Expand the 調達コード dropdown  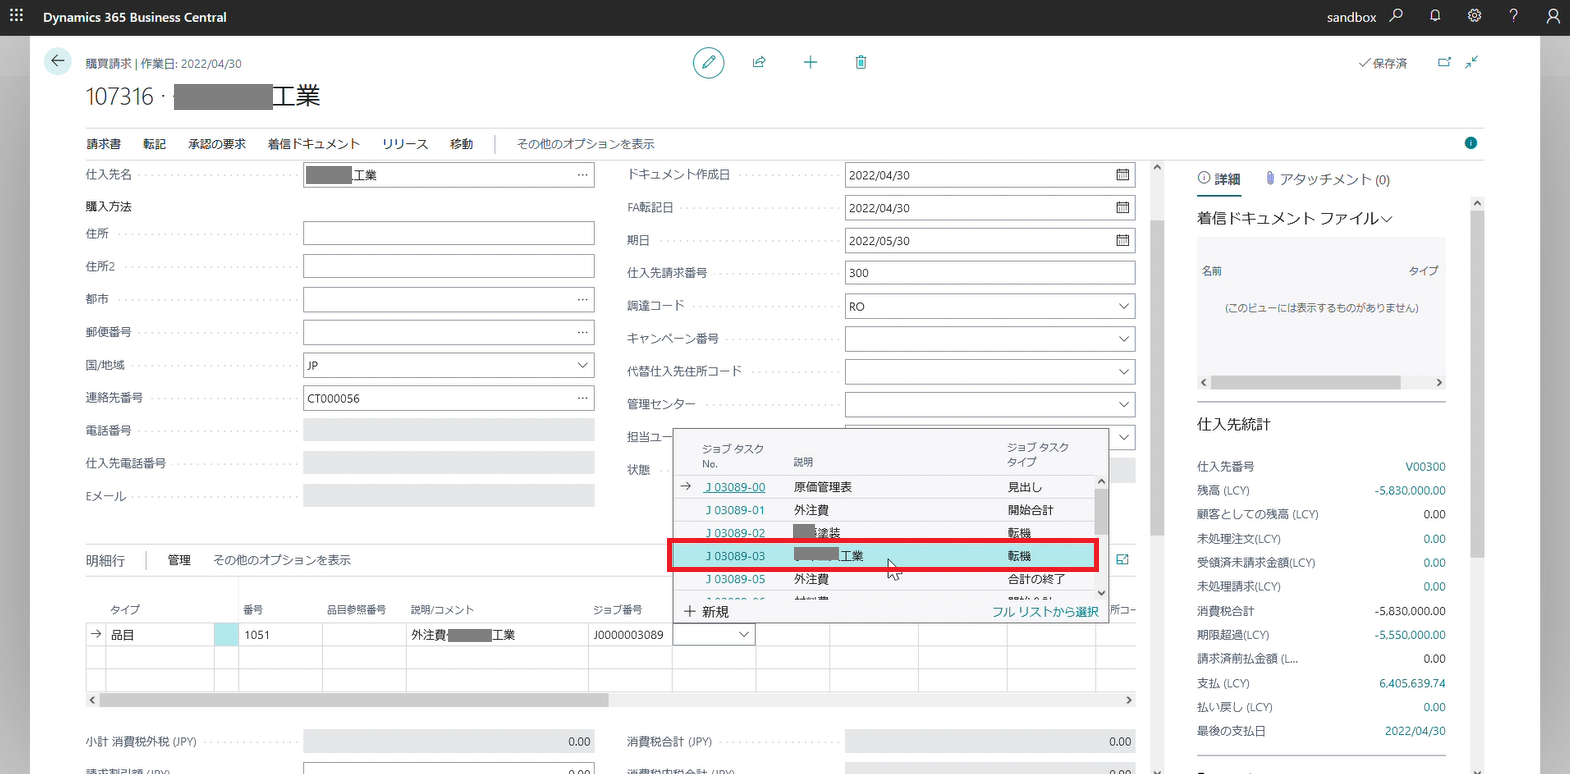click(x=1123, y=306)
